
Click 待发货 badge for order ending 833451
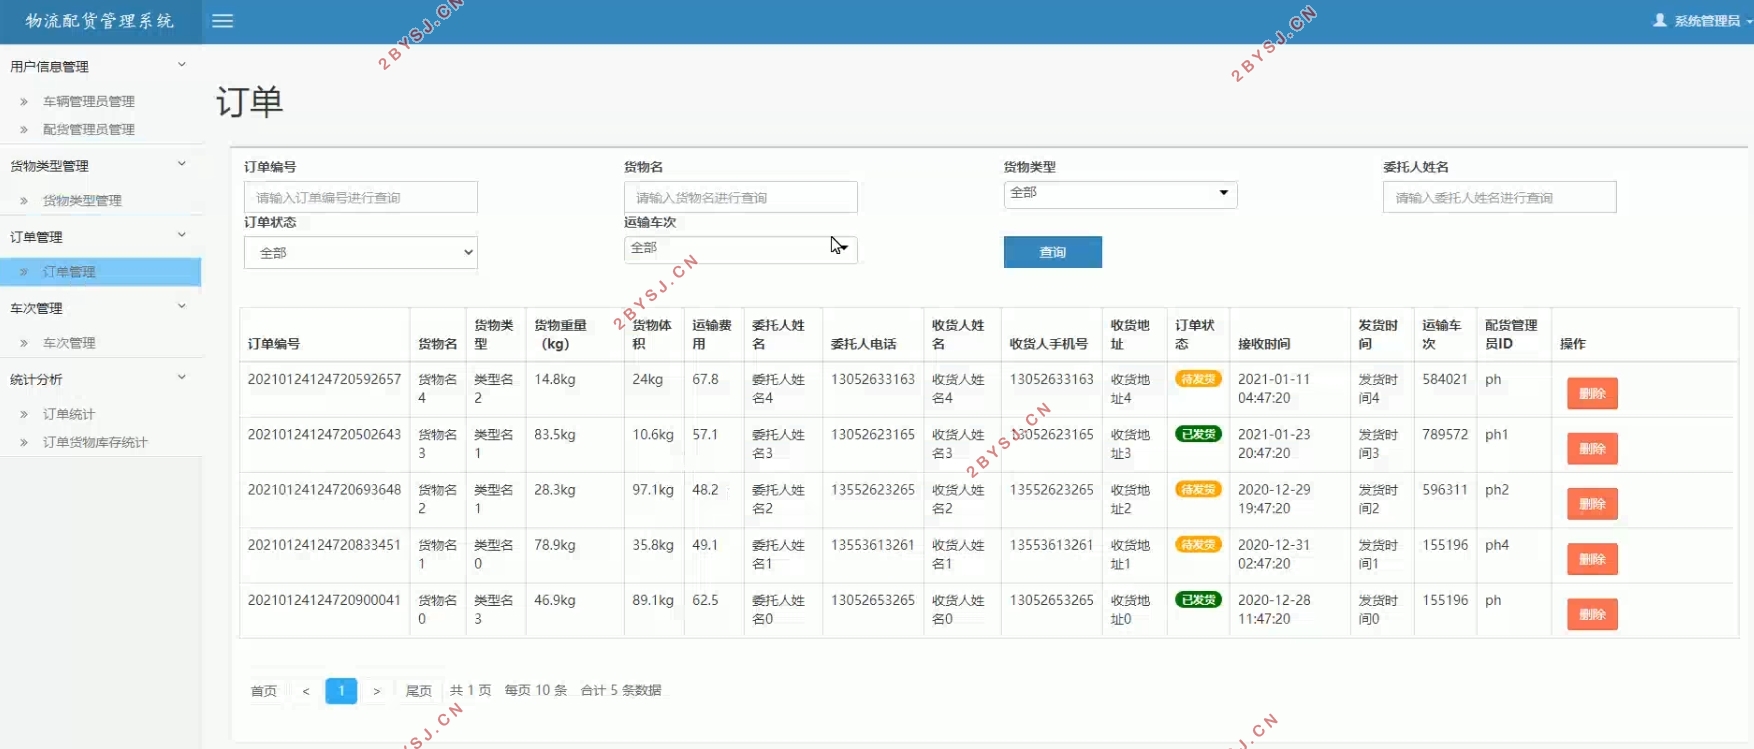1198,544
